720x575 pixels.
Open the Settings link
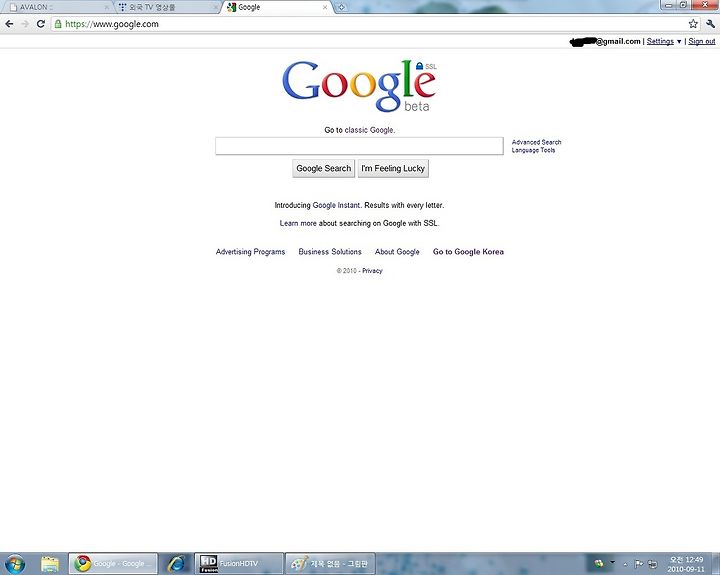click(x=660, y=41)
